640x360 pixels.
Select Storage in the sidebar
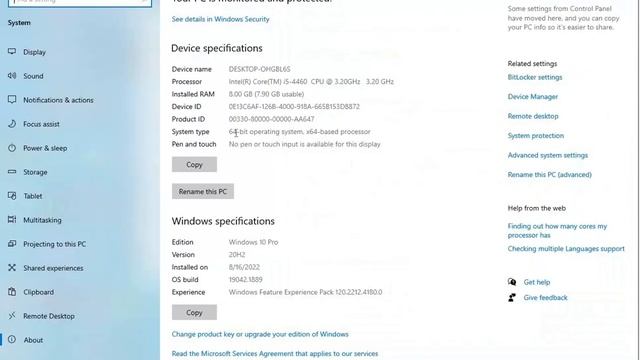pos(35,172)
